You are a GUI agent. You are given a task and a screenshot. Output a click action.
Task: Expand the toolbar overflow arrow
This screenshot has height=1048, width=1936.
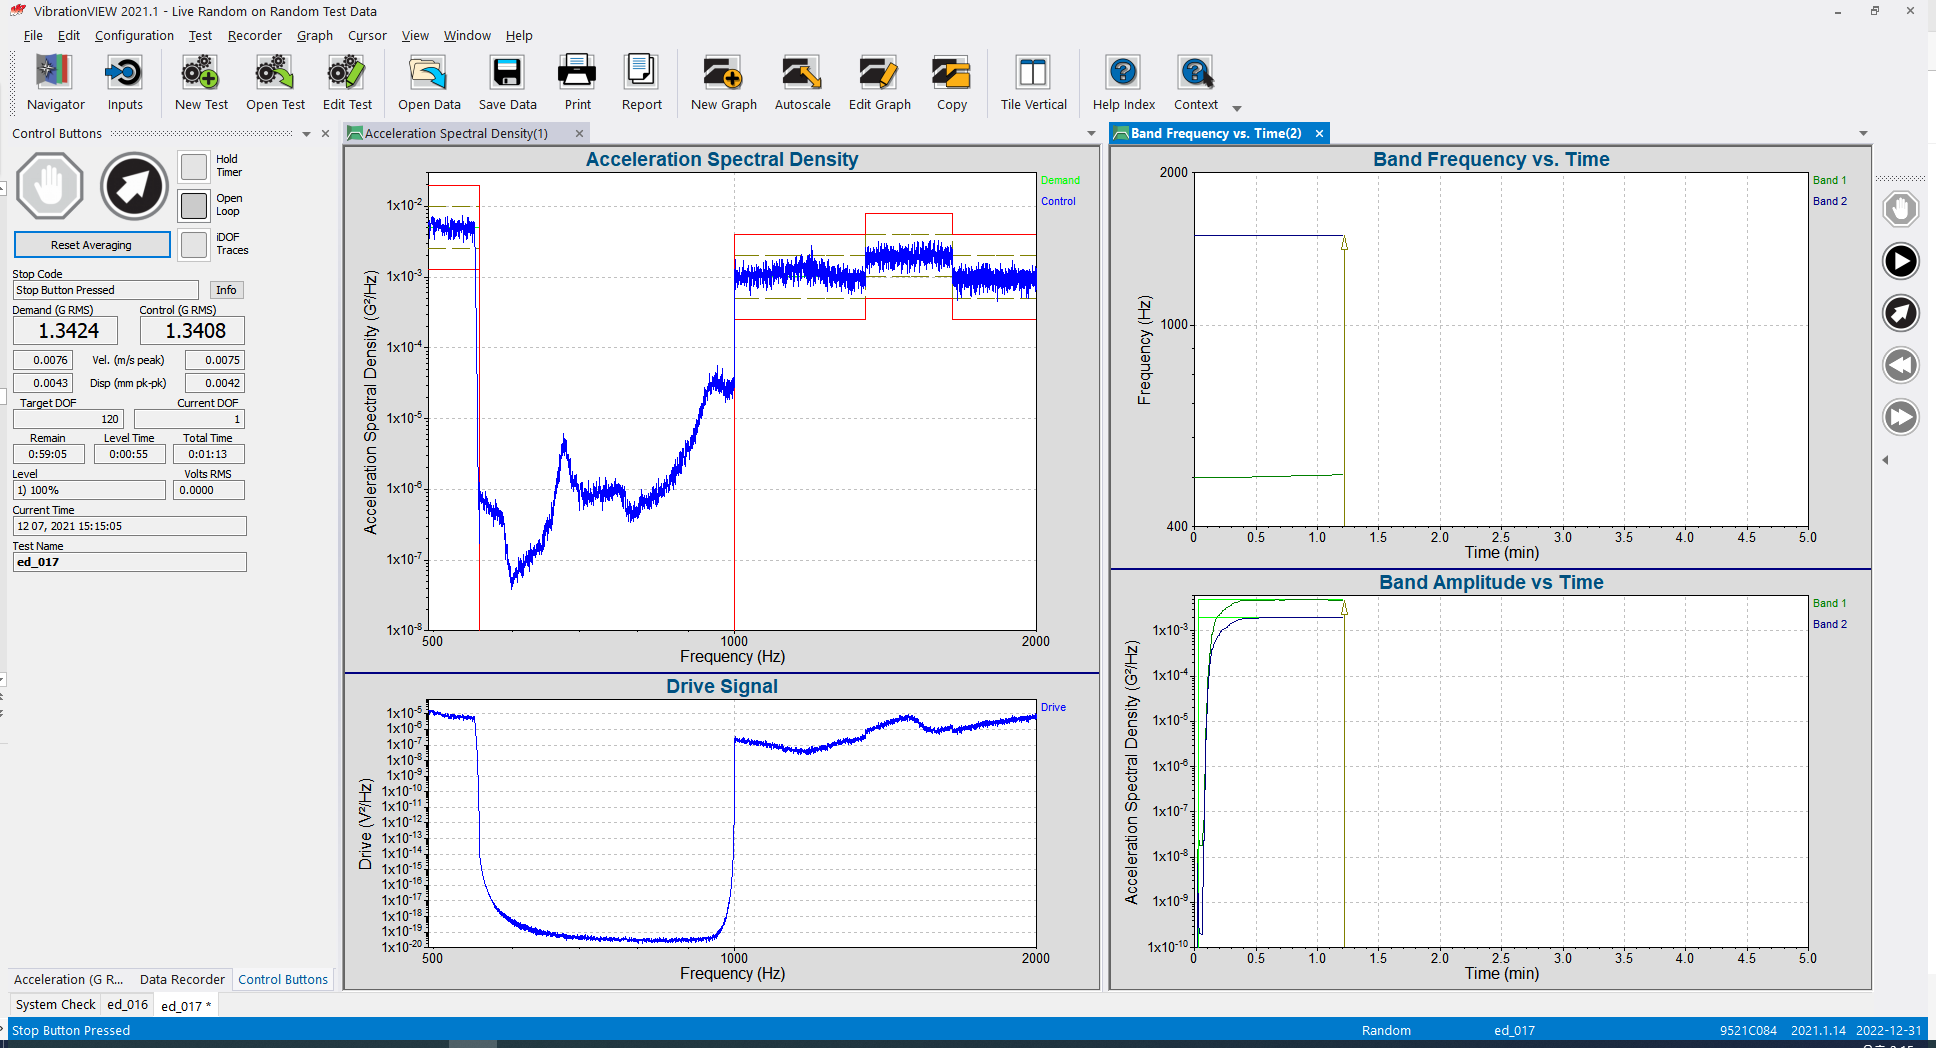[1237, 108]
